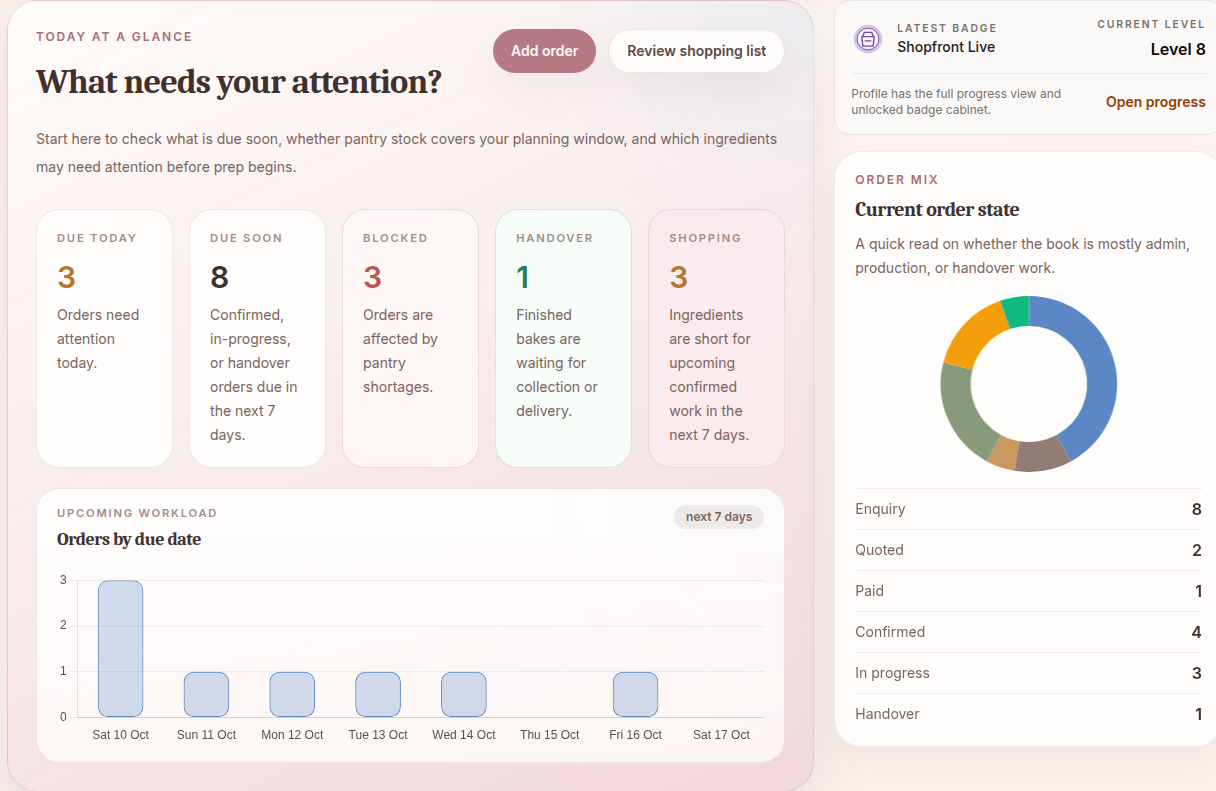Click the Mon 12 Oct bar
The height and width of the screenshot is (791, 1216).
click(x=292, y=694)
